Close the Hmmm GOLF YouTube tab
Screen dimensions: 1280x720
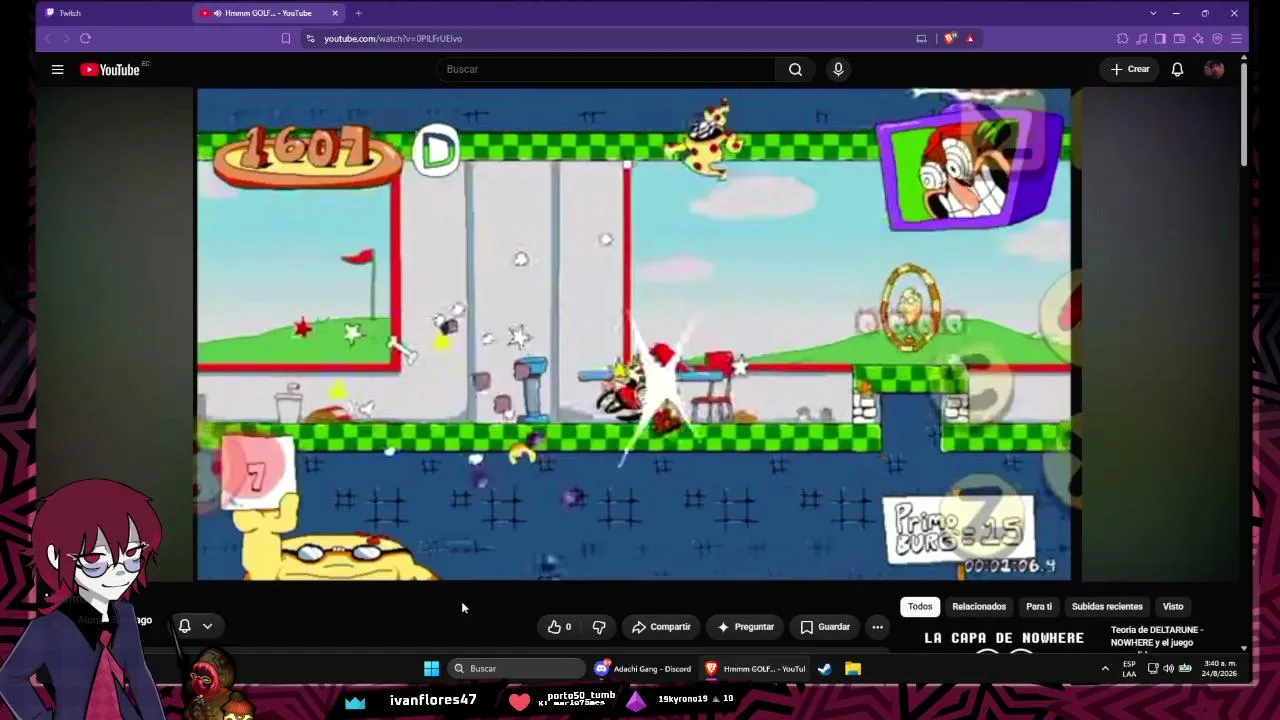[335, 13]
